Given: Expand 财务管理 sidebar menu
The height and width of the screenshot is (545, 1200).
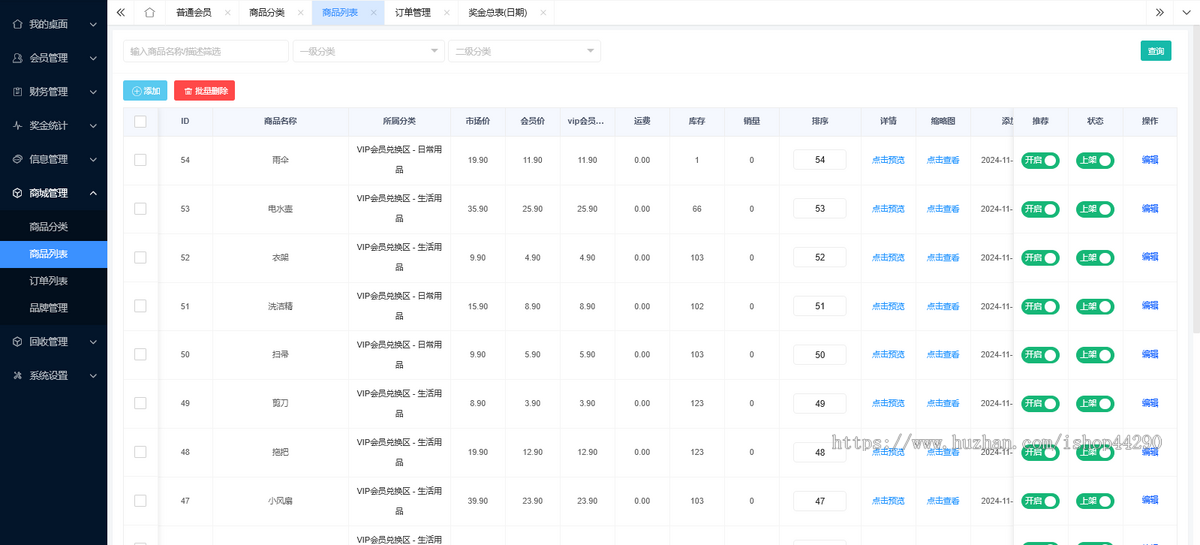Looking at the screenshot, I should 53,92.
